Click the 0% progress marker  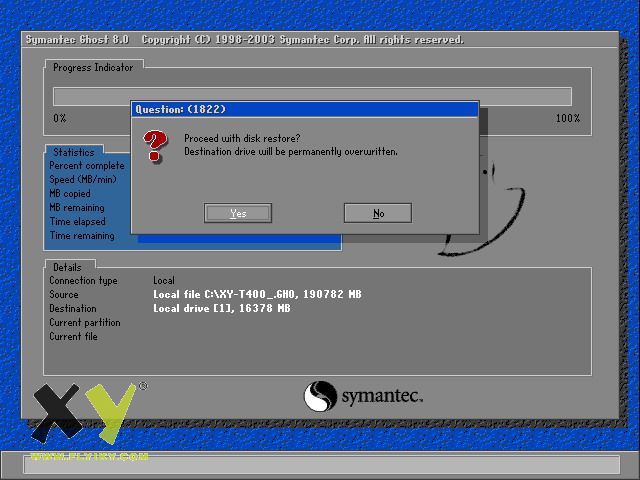point(60,118)
